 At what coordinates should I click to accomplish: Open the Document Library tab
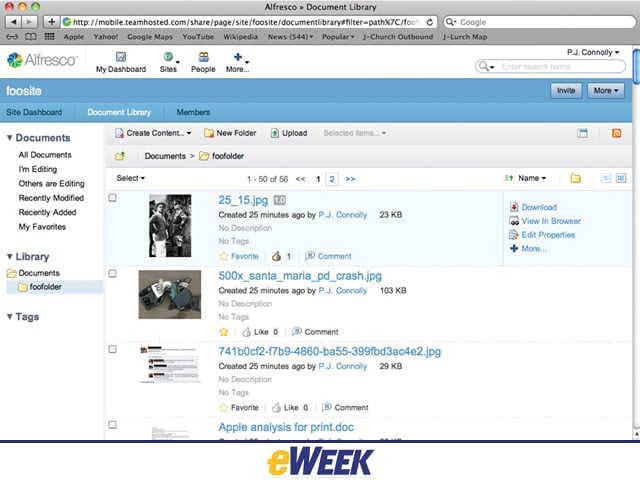tap(119, 112)
